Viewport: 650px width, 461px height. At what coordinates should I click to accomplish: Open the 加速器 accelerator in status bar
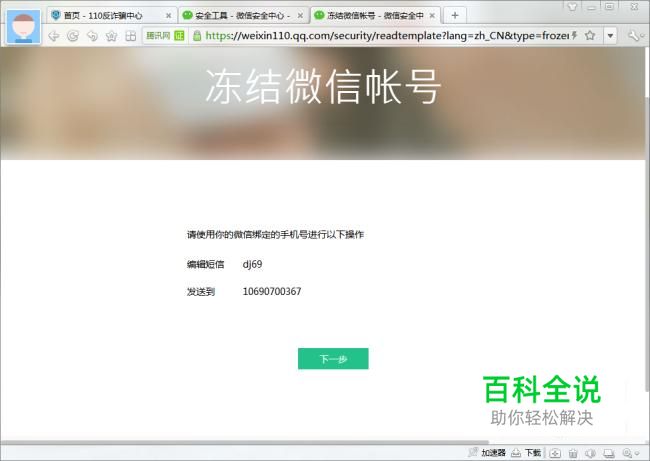click(487, 453)
